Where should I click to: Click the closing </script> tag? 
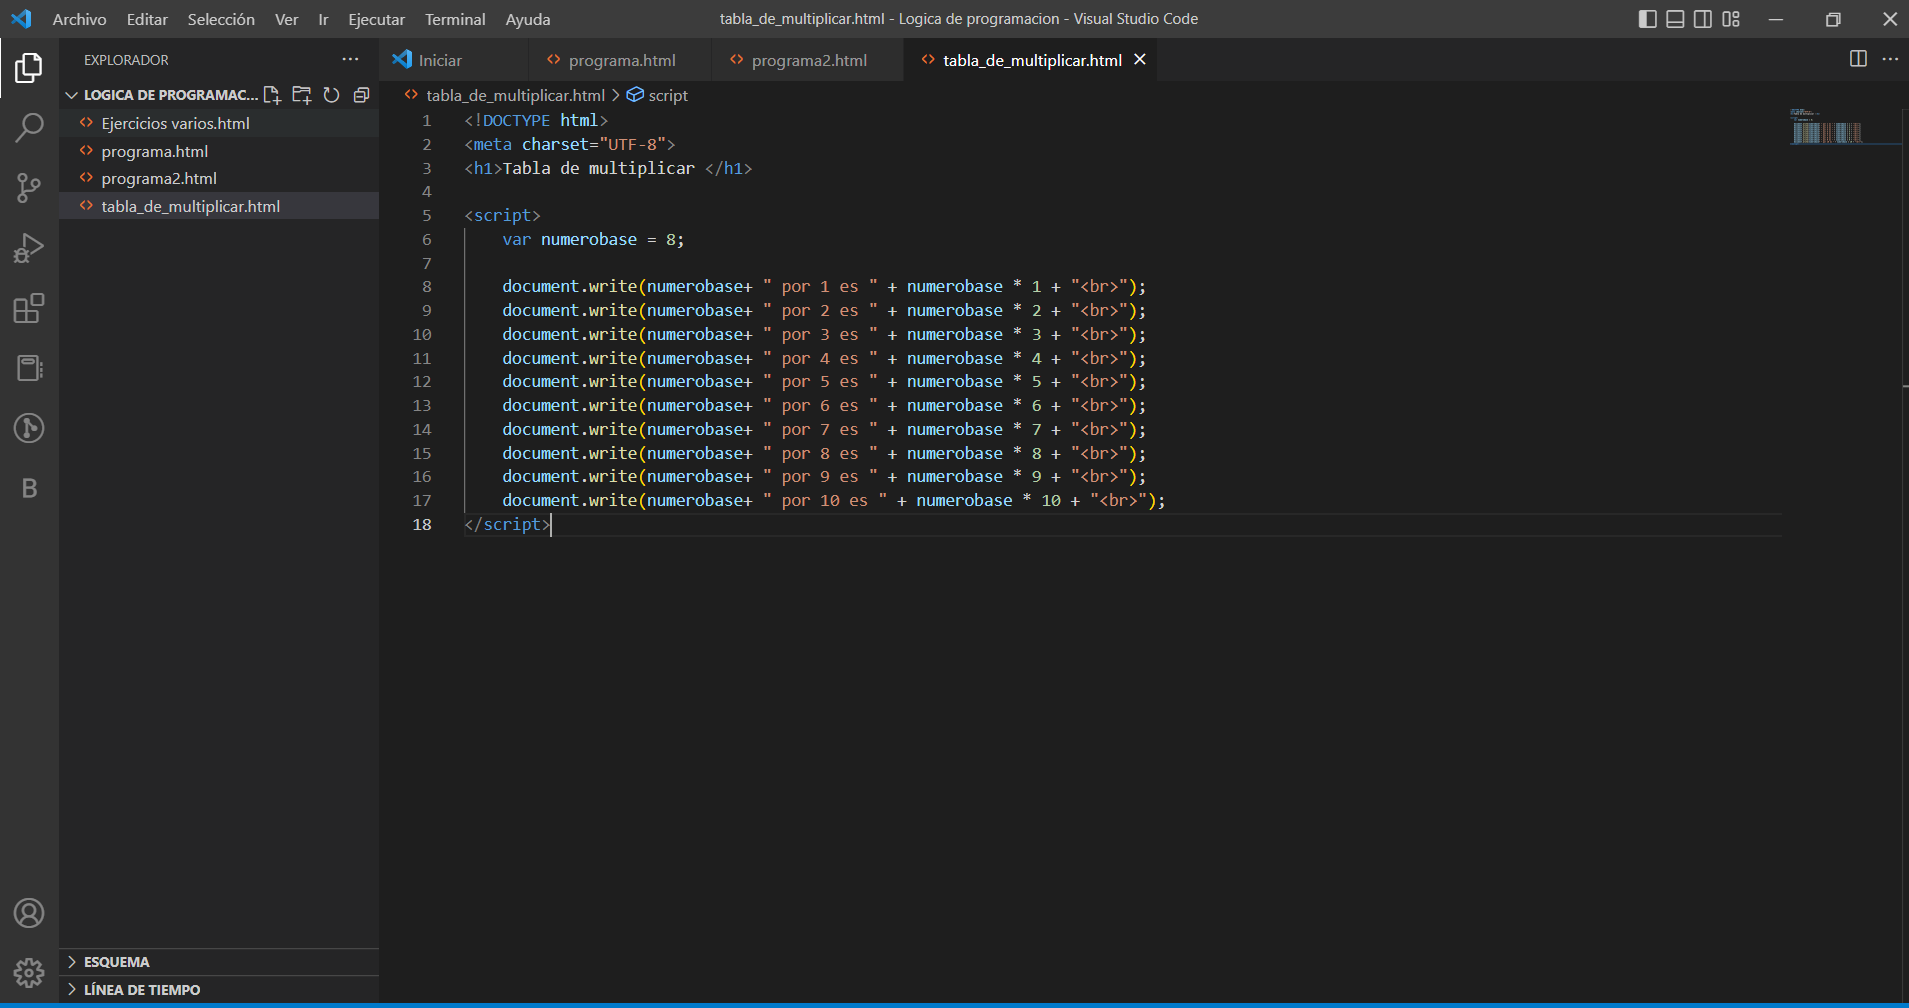pyautogui.click(x=507, y=524)
